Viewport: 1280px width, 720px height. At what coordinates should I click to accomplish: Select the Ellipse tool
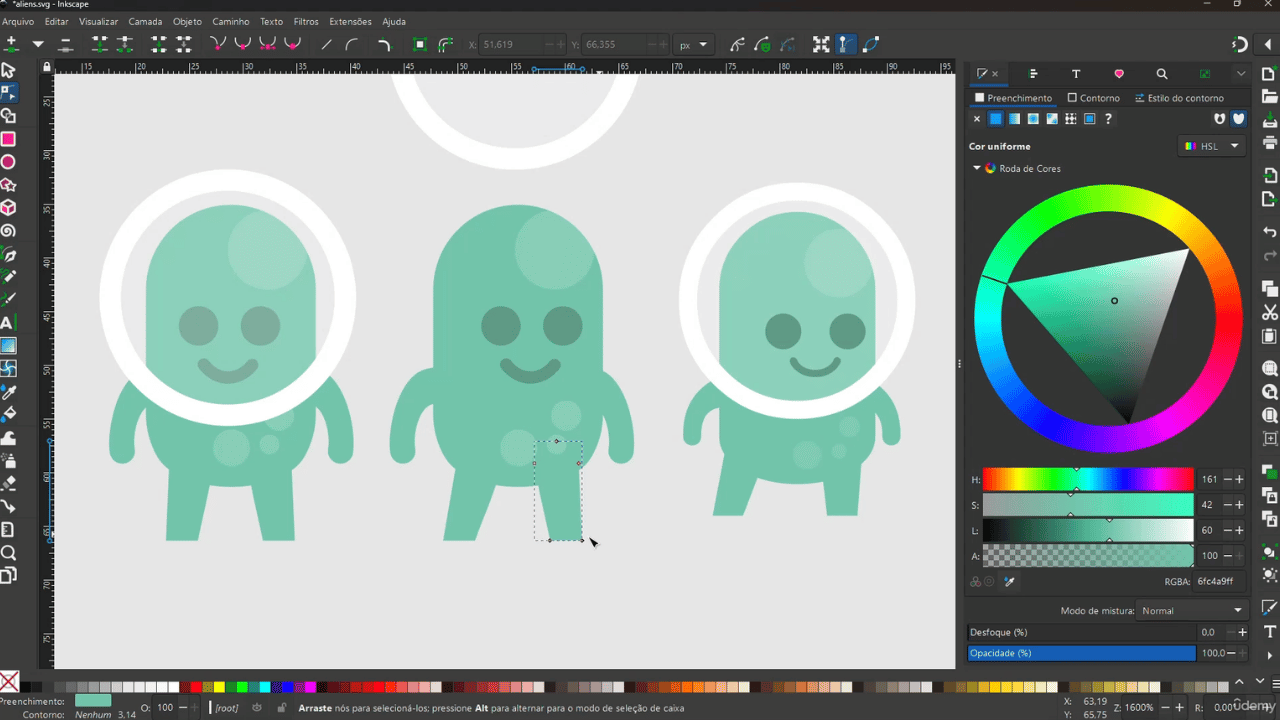(8, 162)
